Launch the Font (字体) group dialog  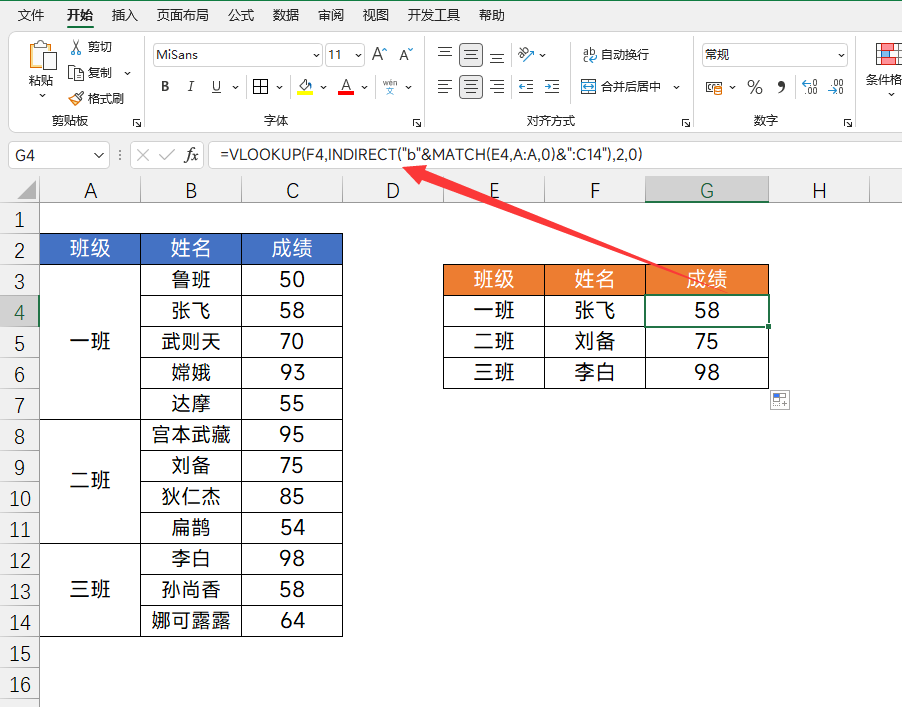tap(417, 123)
